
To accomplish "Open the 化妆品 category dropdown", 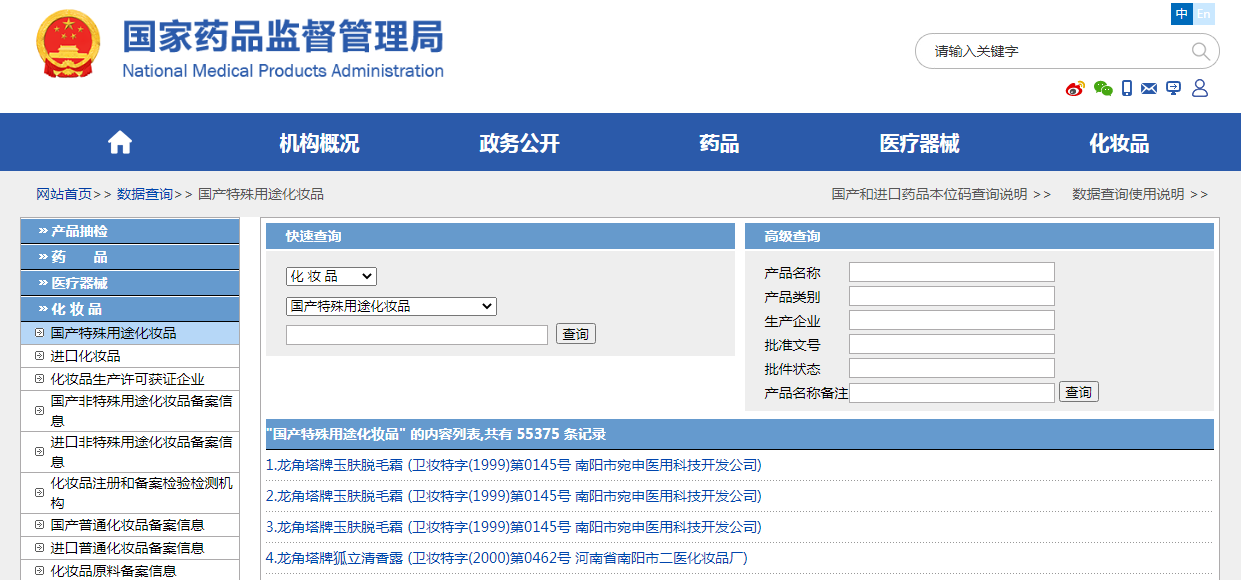I will pyautogui.click(x=331, y=276).
